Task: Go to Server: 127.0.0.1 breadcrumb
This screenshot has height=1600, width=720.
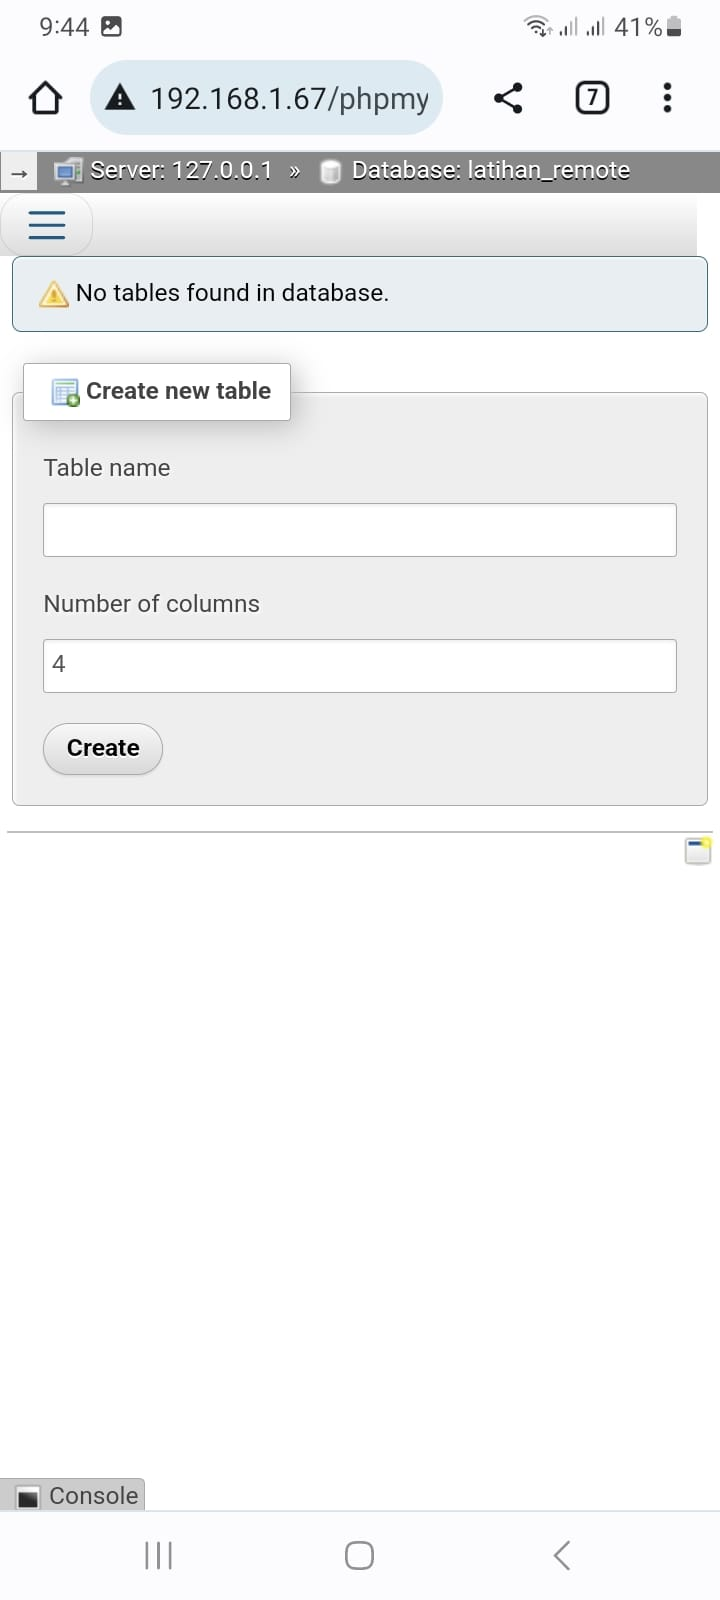Action: coord(181,170)
